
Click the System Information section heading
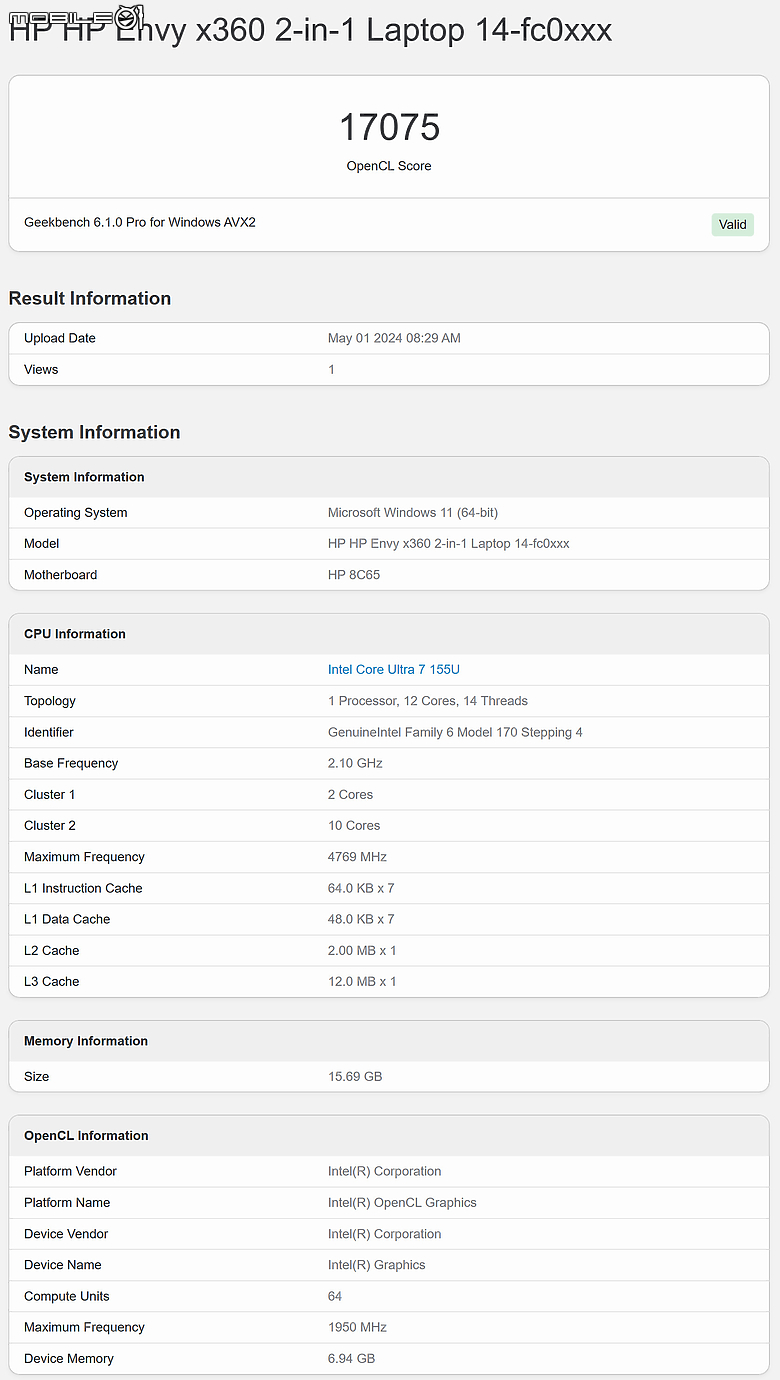95,432
